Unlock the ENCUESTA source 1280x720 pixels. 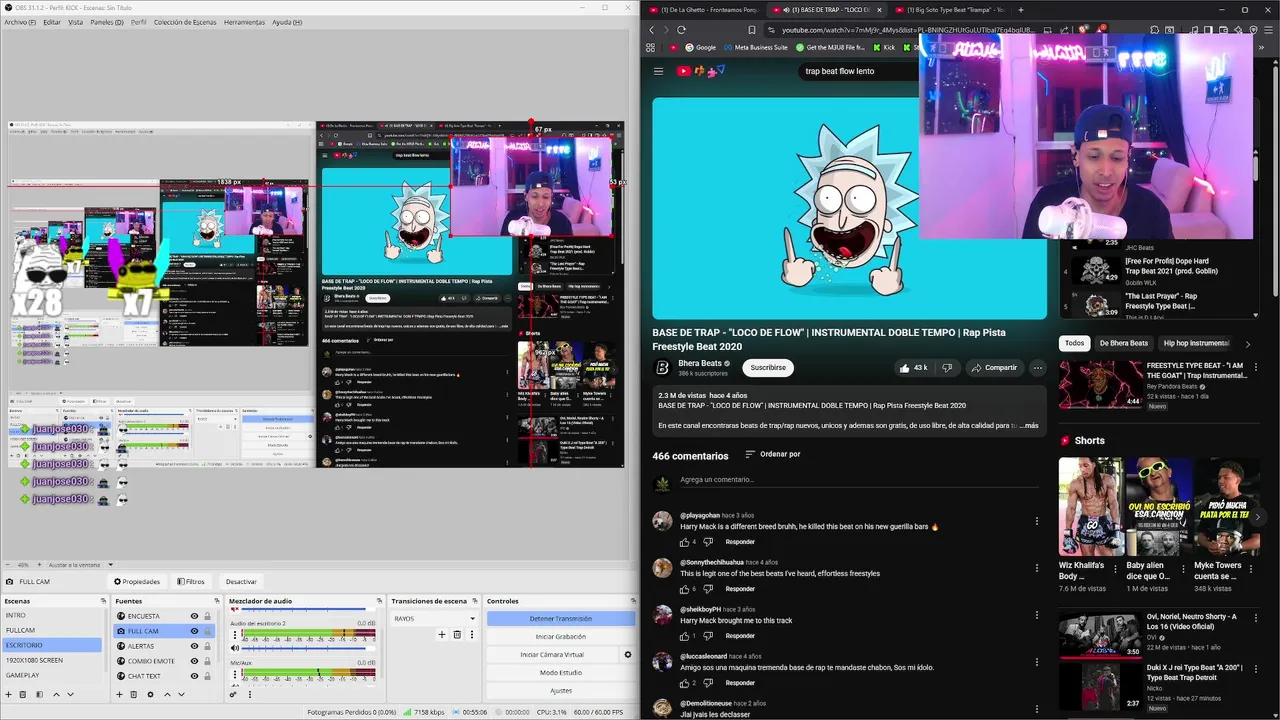click(x=207, y=616)
